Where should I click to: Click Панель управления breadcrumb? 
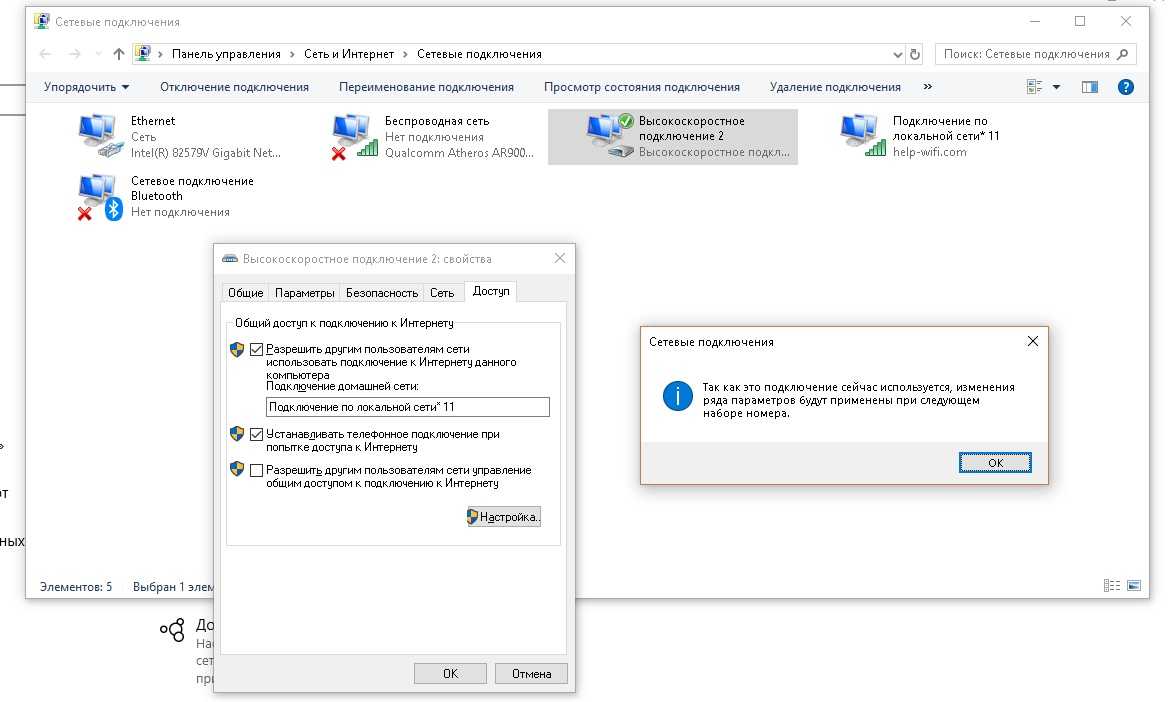(226, 54)
